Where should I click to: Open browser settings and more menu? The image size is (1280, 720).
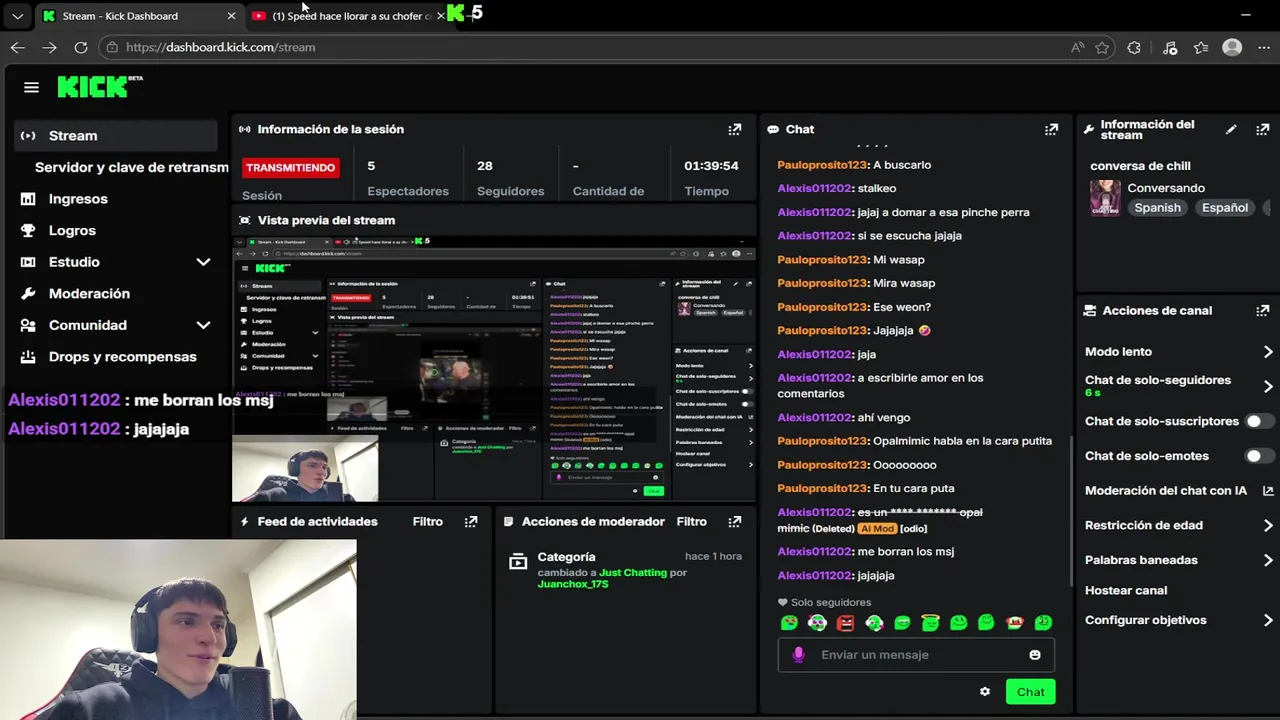tap(1263, 47)
